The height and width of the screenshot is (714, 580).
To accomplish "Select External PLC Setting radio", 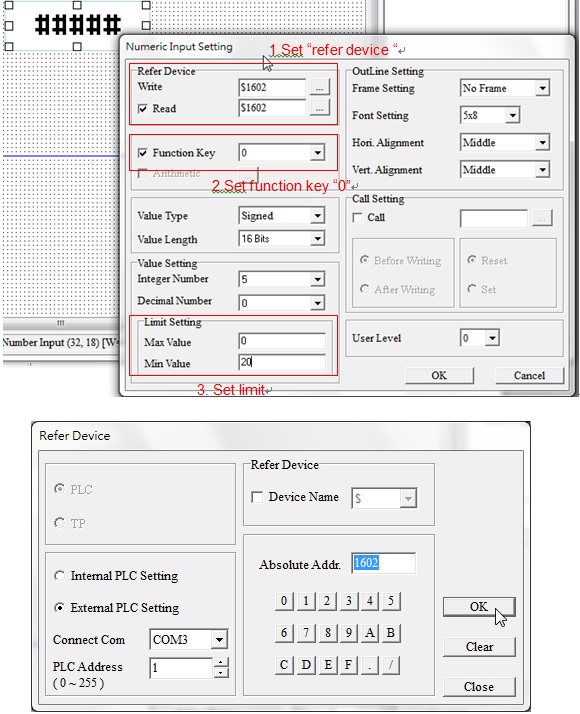I will point(59,607).
